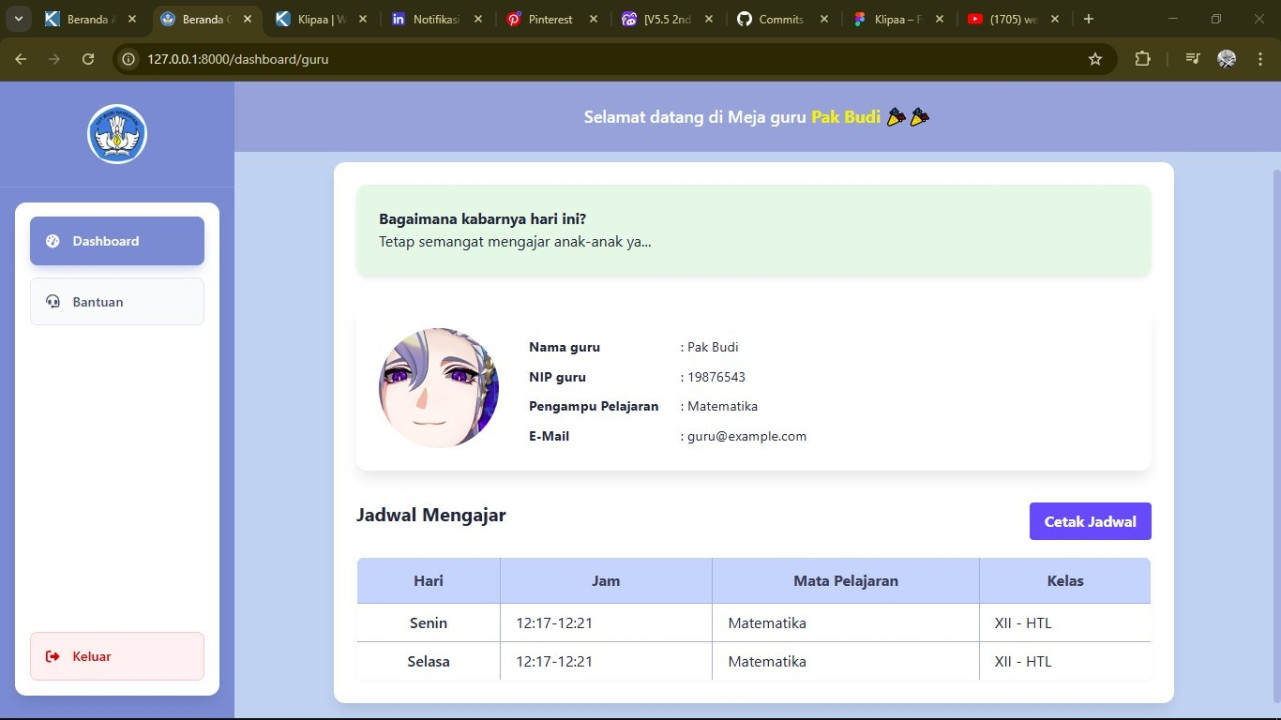Click the Keluar logout button
This screenshot has width=1281, height=720.
(x=117, y=656)
